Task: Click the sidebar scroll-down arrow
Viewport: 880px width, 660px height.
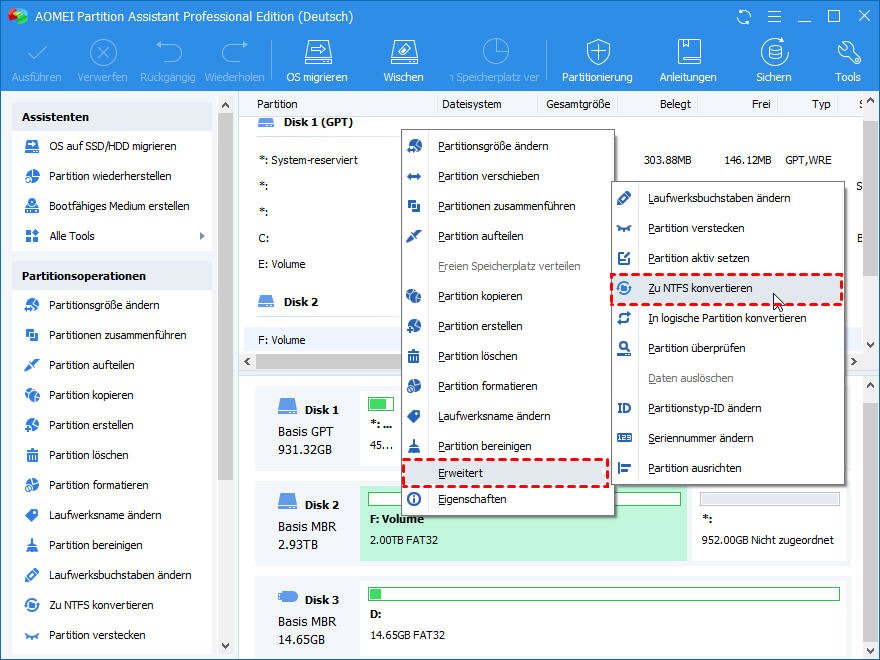Action: 226,646
